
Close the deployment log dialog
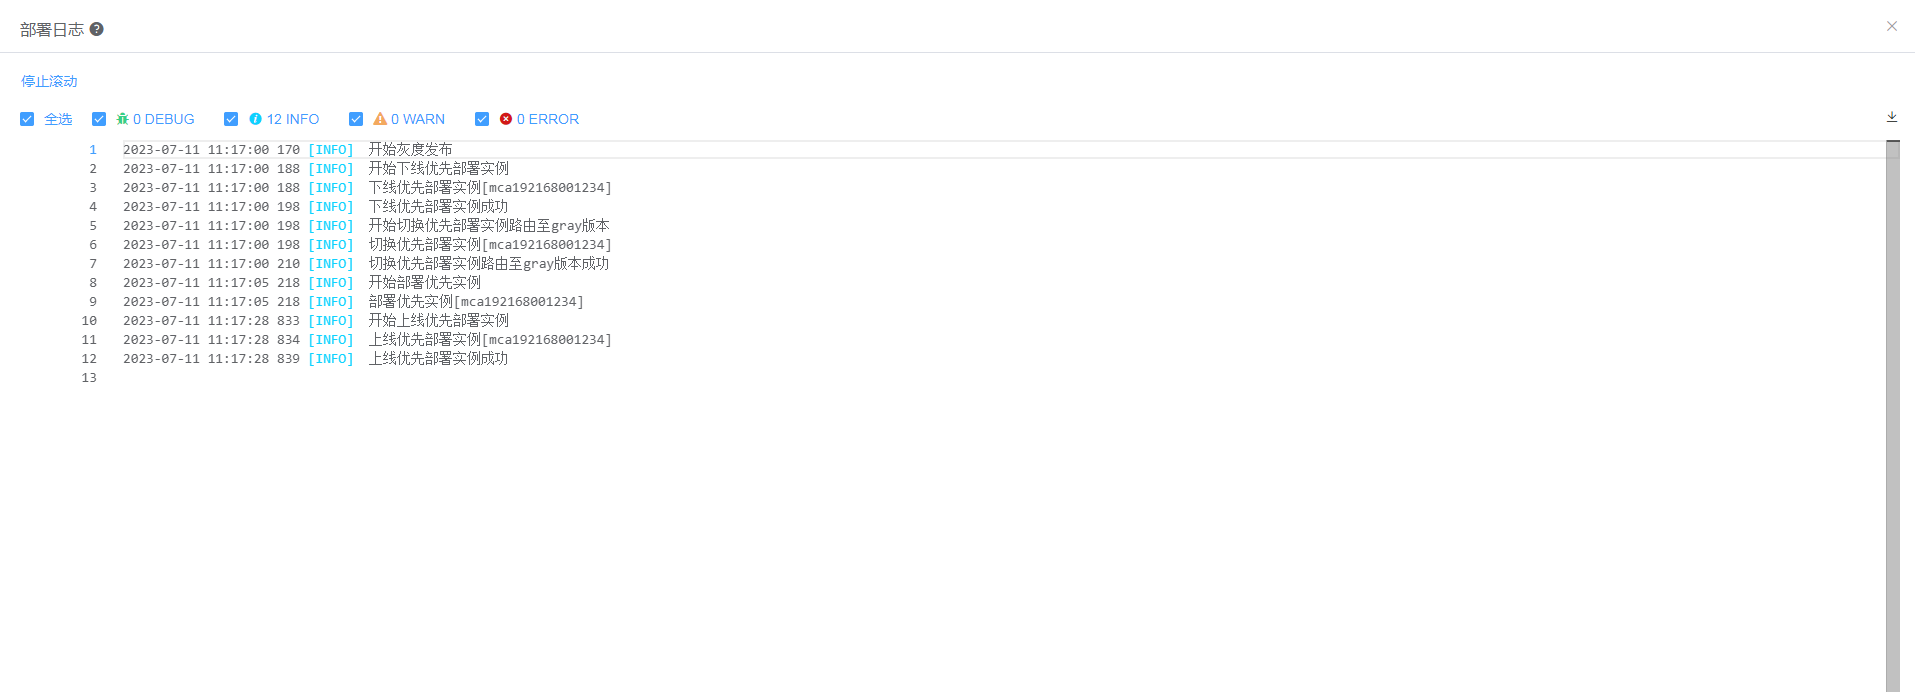click(x=1892, y=26)
